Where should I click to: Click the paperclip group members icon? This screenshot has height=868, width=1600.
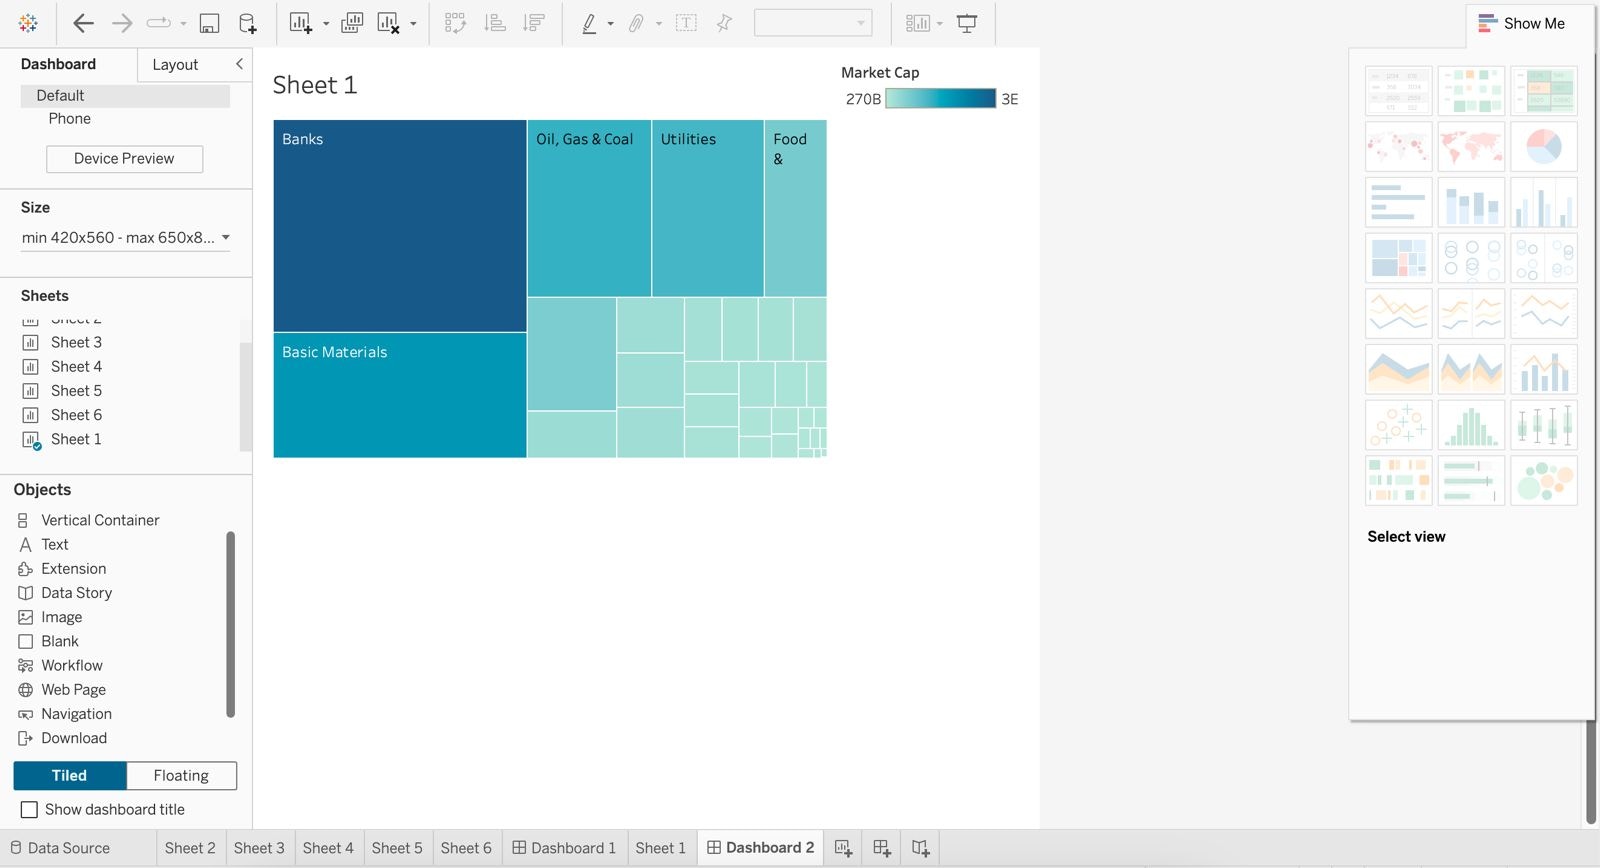(x=636, y=23)
